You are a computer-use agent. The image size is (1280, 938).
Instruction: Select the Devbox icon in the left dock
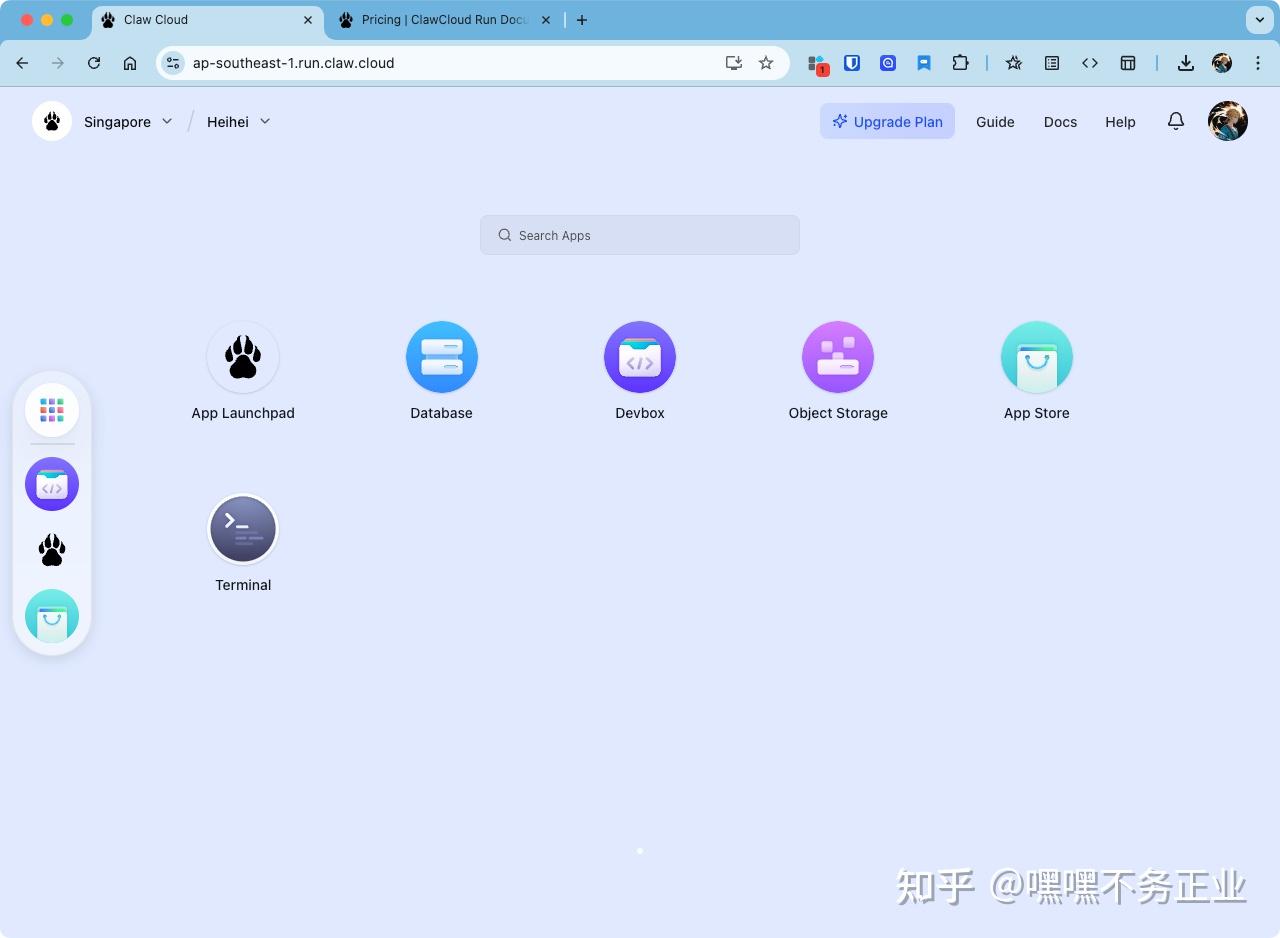(x=51, y=483)
